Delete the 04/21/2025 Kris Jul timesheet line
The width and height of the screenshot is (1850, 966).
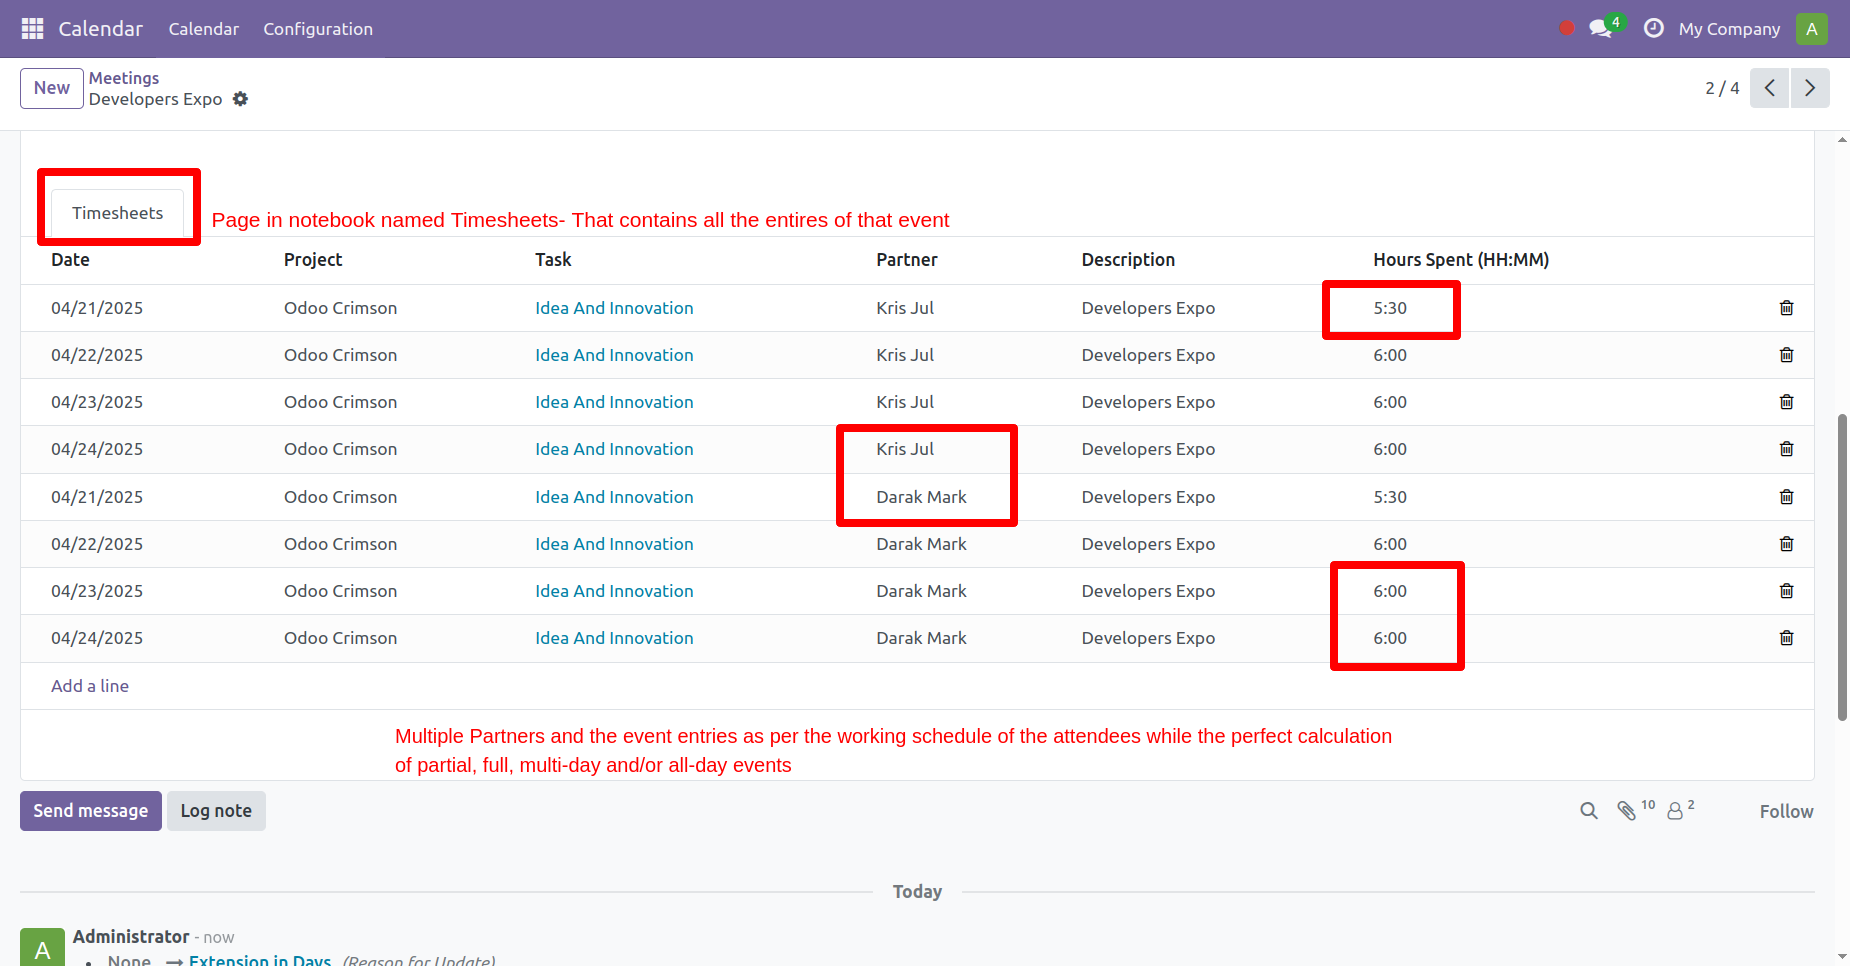(x=1786, y=308)
